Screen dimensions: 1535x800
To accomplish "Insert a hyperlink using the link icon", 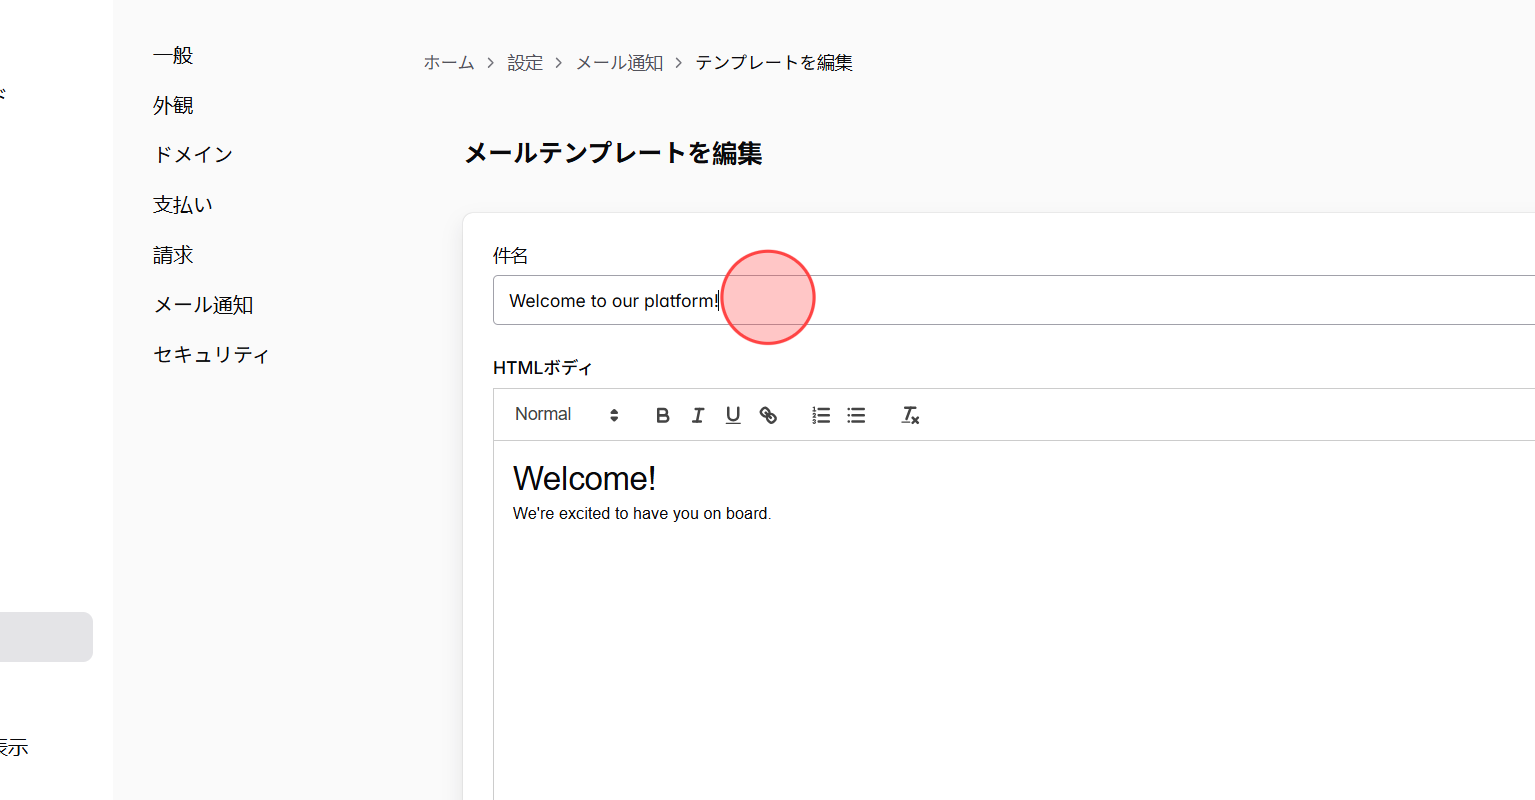I will coord(768,414).
